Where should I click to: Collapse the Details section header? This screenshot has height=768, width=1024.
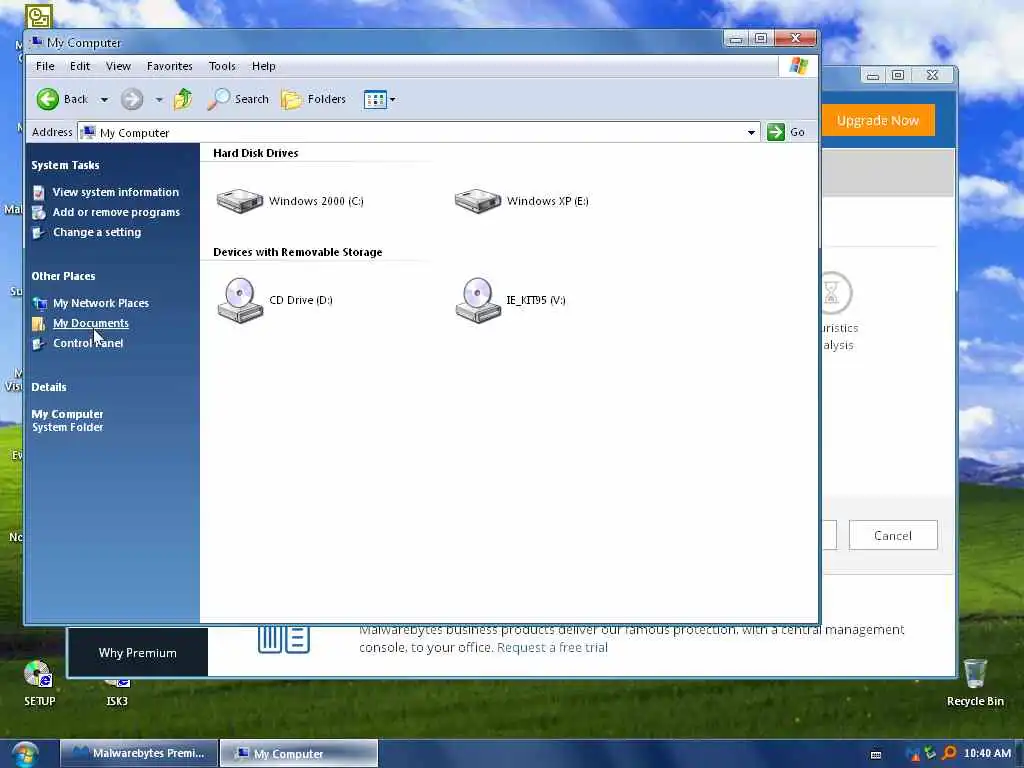[x=49, y=387]
